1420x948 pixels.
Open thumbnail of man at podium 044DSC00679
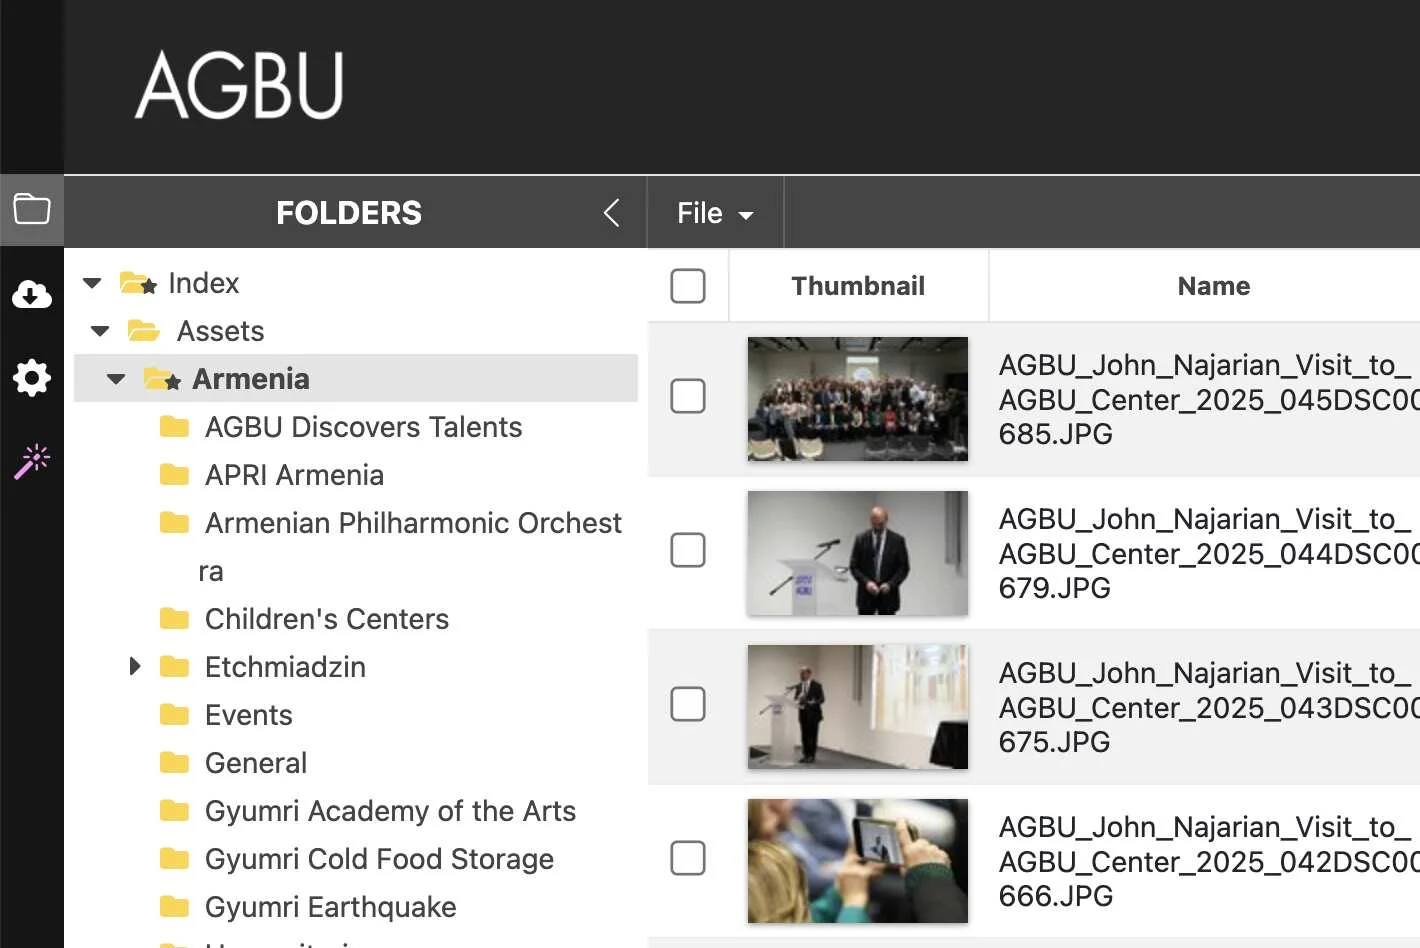858,553
